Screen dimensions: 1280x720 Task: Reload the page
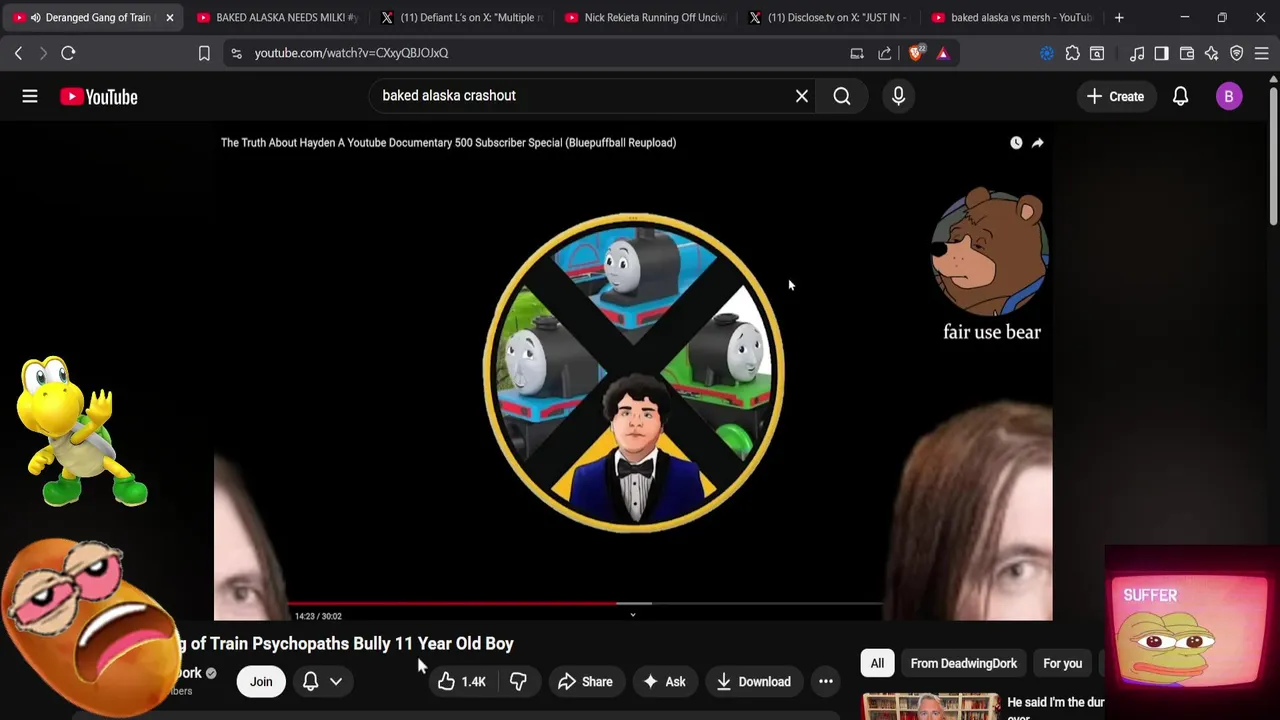68,53
